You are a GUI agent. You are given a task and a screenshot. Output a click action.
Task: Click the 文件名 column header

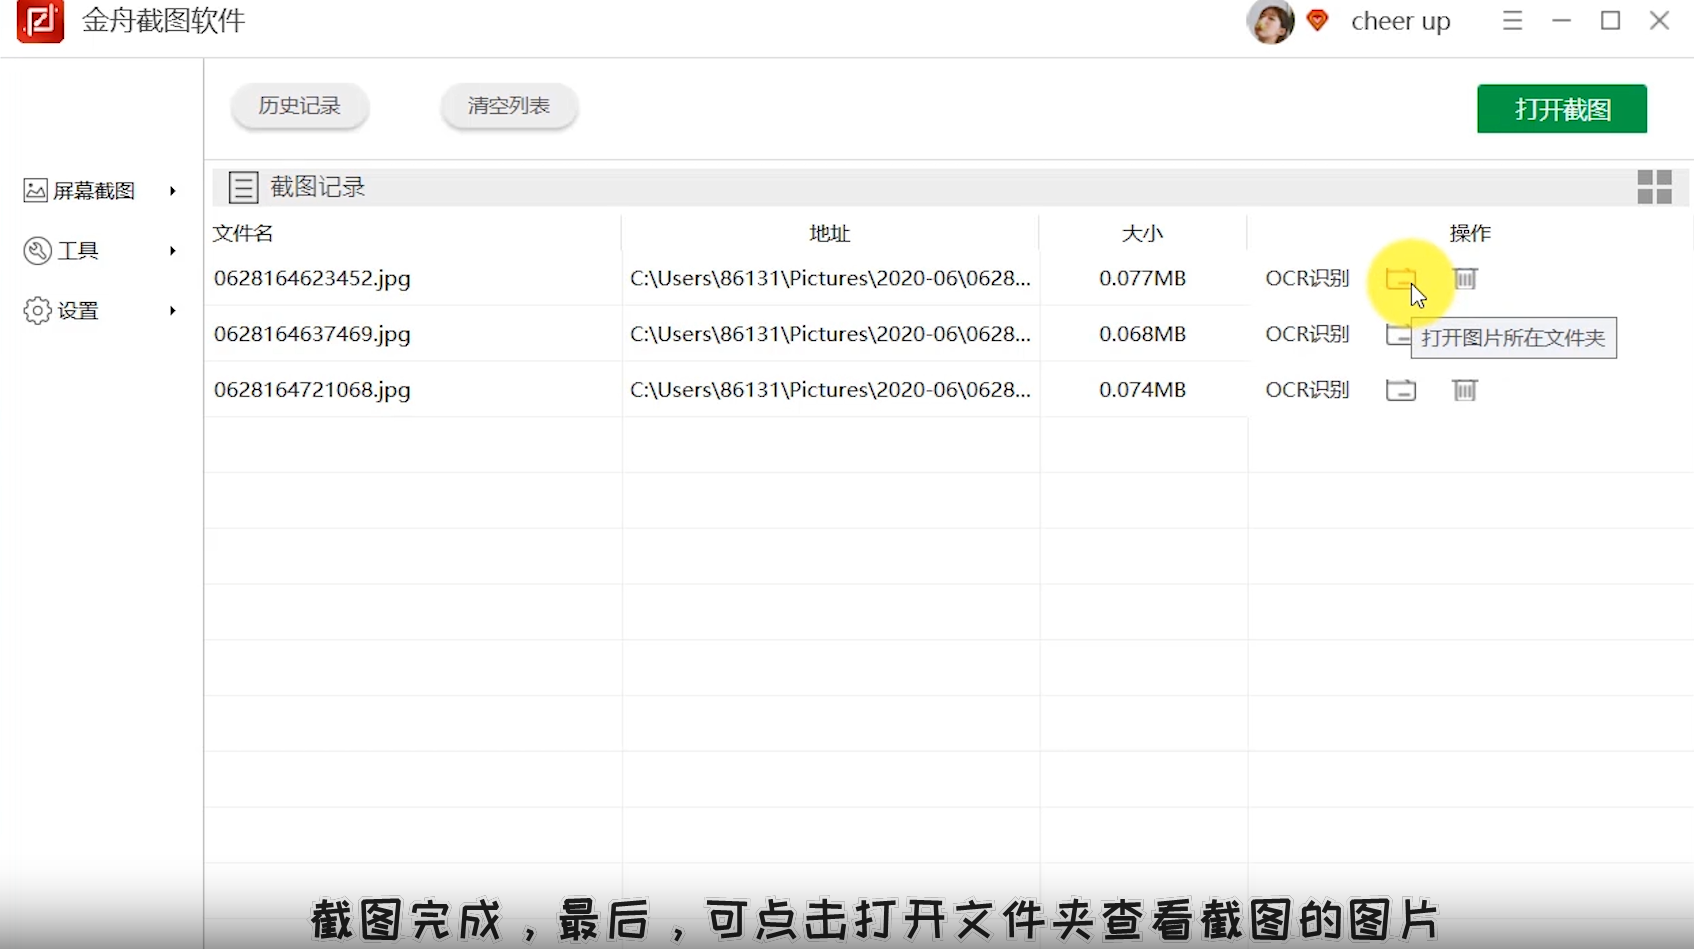[243, 233]
